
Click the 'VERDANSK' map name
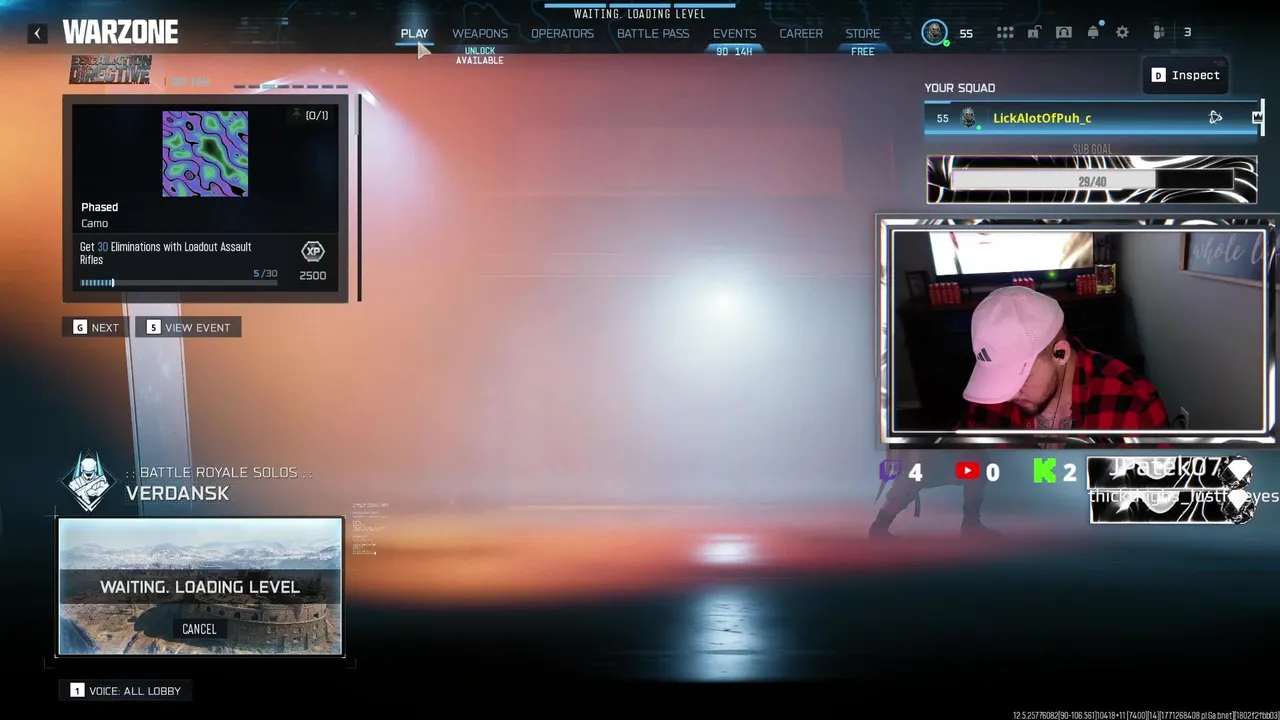point(177,493)
